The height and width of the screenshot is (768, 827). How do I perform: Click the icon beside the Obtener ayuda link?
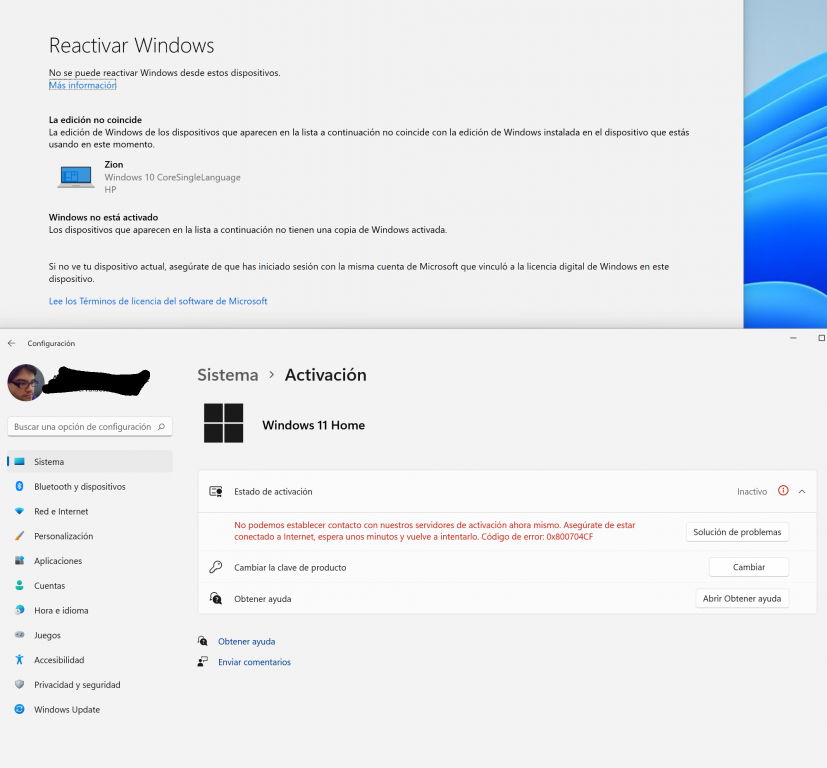pos(203,641)
